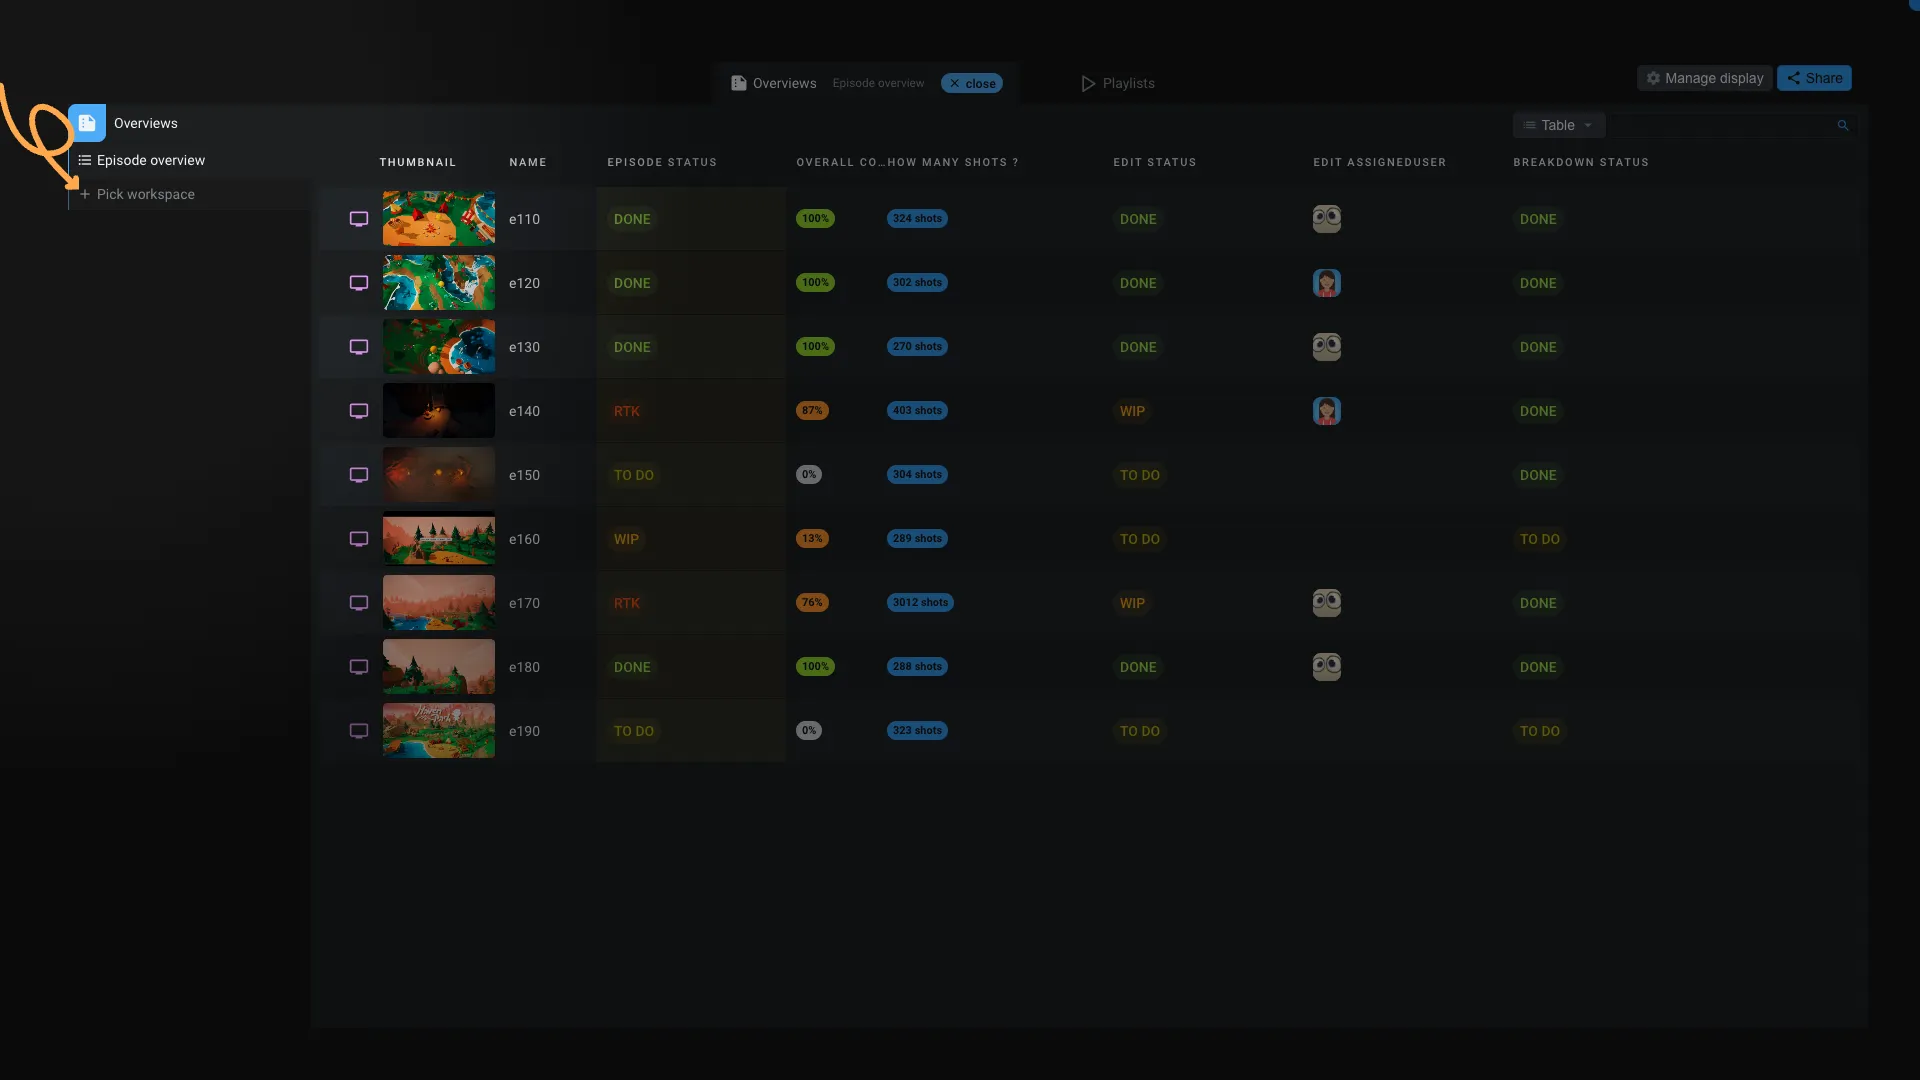Open the e190 episode thumbnail
The width and height of the screenshot is (1920, 1080).
[438, 731]
